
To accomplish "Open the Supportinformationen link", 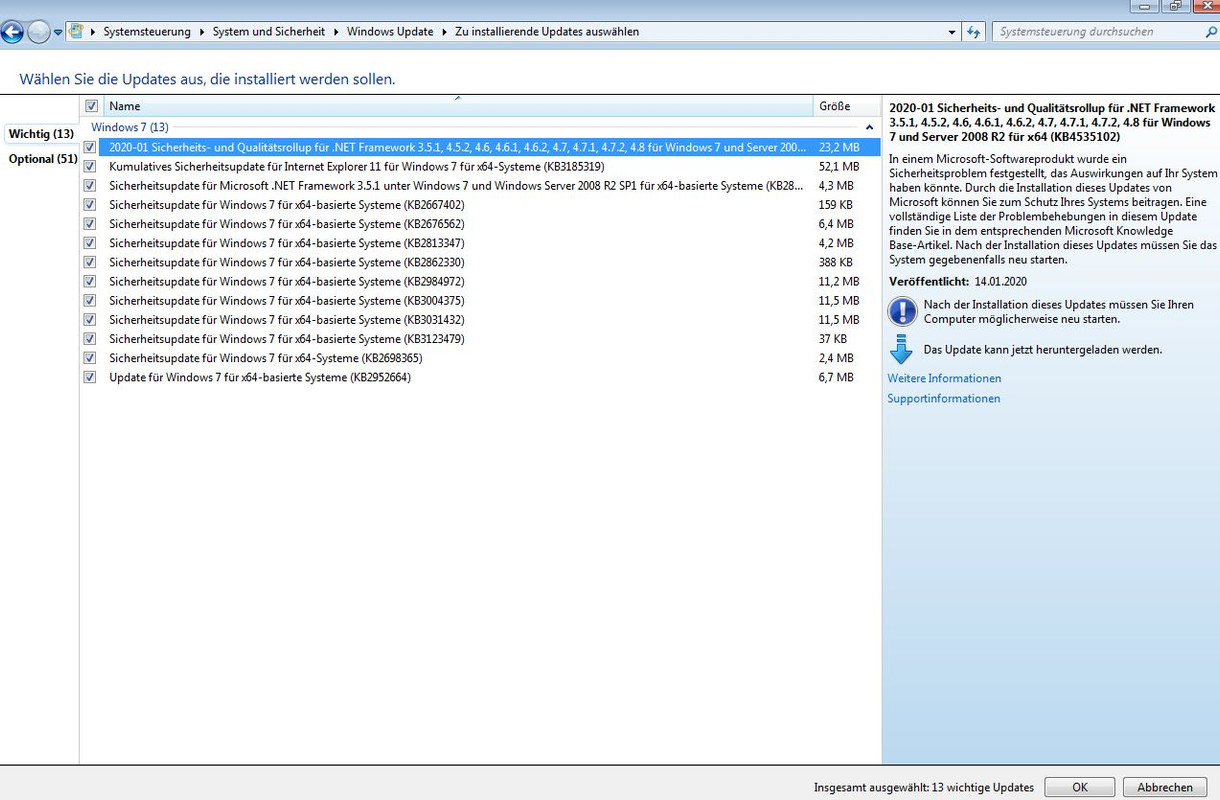I will pos(943,399).
